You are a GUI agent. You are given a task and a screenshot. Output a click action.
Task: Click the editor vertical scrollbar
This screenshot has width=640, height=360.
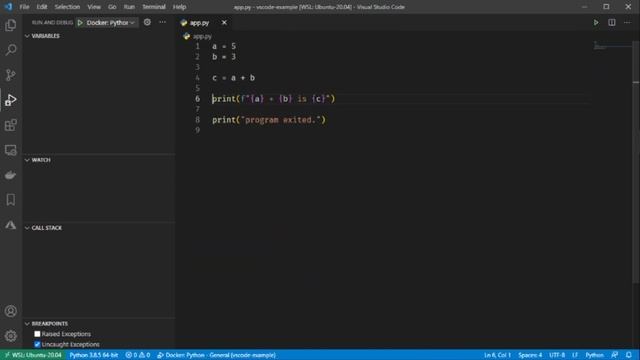636,163
